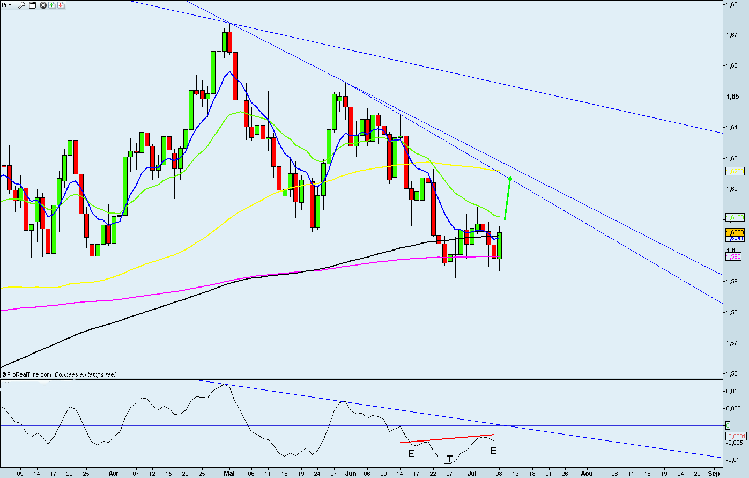Select the red indicator value label
The height and width of the screenshot is (478, 749).
(x=736, y=436)
